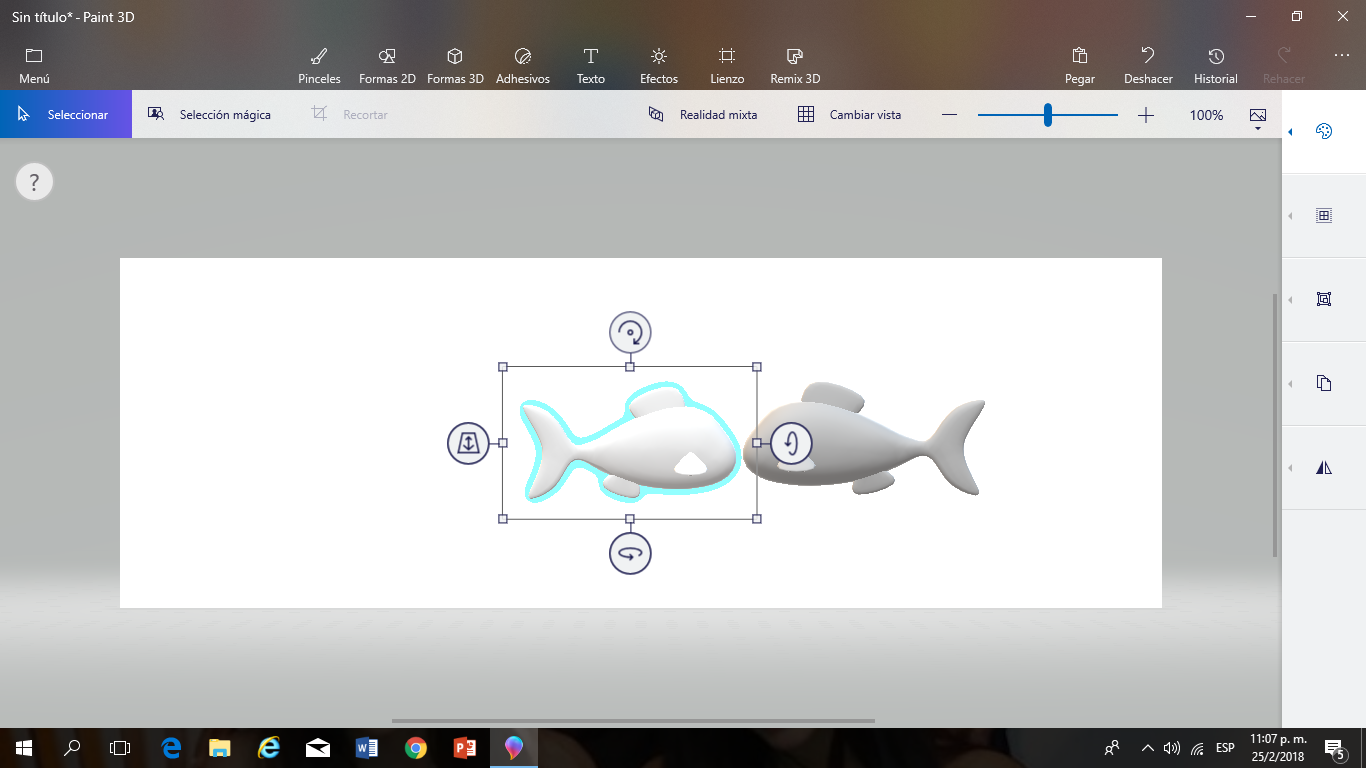Click the 100% zoom percentage value
The image size is (1366, 768).
point(1207,115)
